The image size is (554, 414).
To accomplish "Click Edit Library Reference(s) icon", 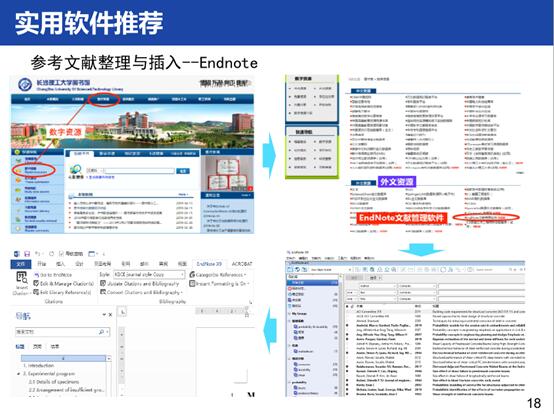I will 36,292.
